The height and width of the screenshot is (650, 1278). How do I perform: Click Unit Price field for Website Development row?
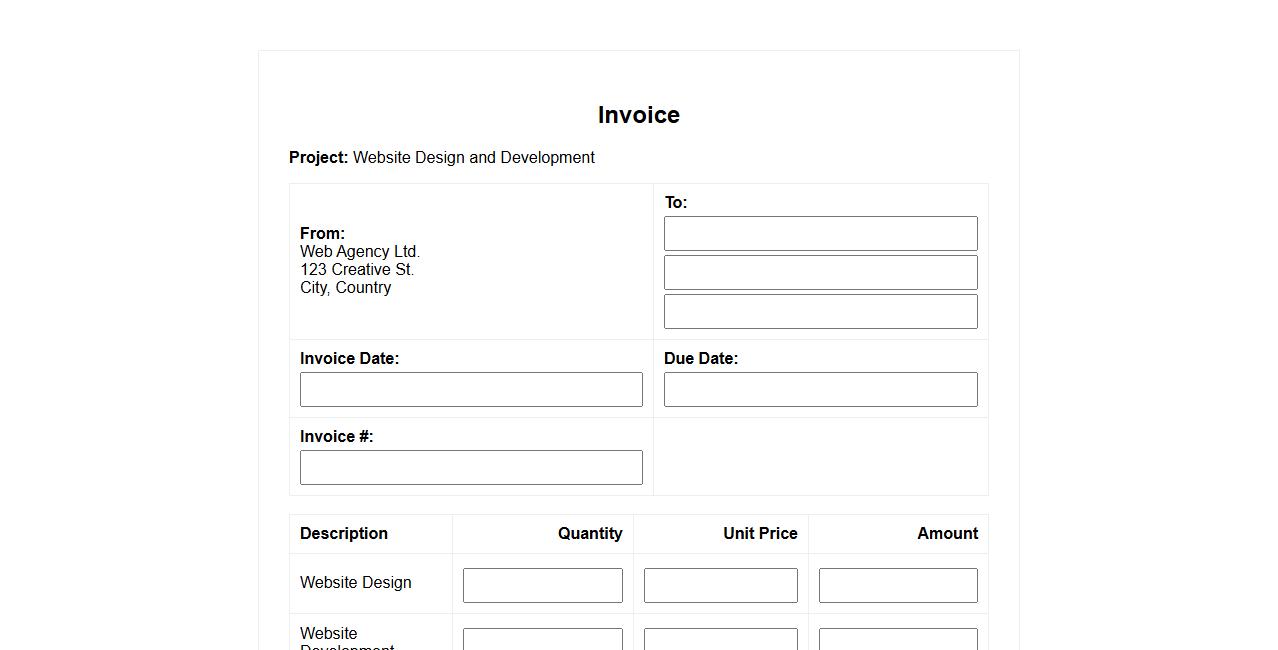(720, 639)
